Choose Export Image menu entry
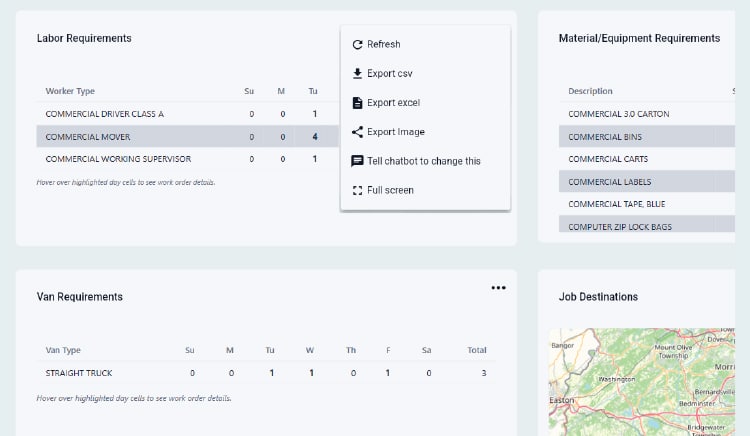 425,132
